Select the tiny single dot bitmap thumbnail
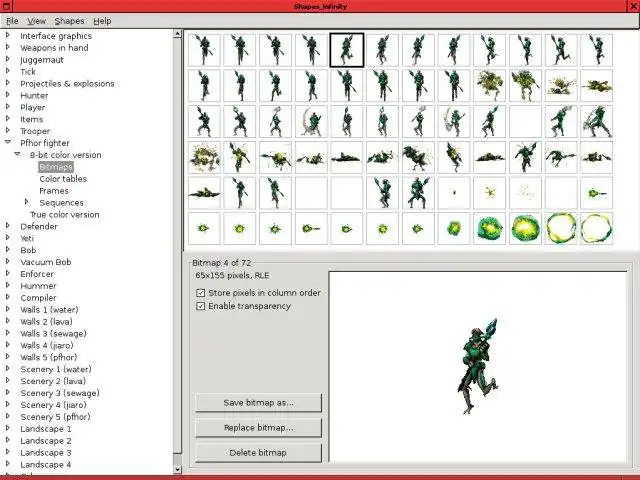640x480 pixels. [x=454, y=193]
